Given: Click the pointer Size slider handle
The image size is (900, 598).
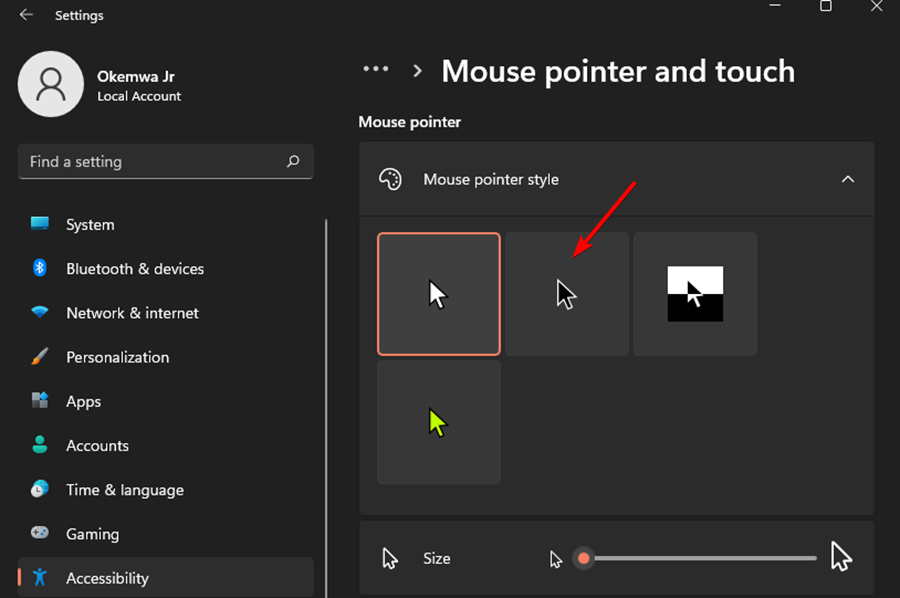Looking at the screenshot, I should point(584,558).
